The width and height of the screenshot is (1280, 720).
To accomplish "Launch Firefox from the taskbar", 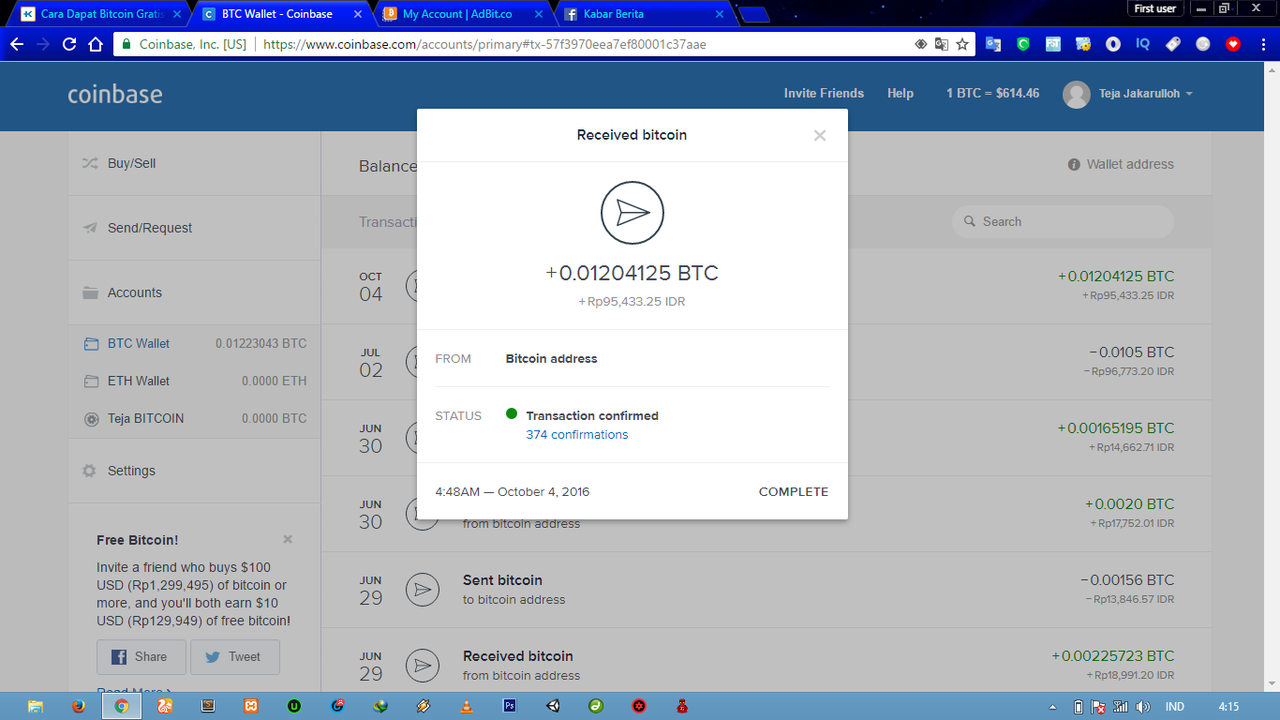I will (x=78, y=706).
